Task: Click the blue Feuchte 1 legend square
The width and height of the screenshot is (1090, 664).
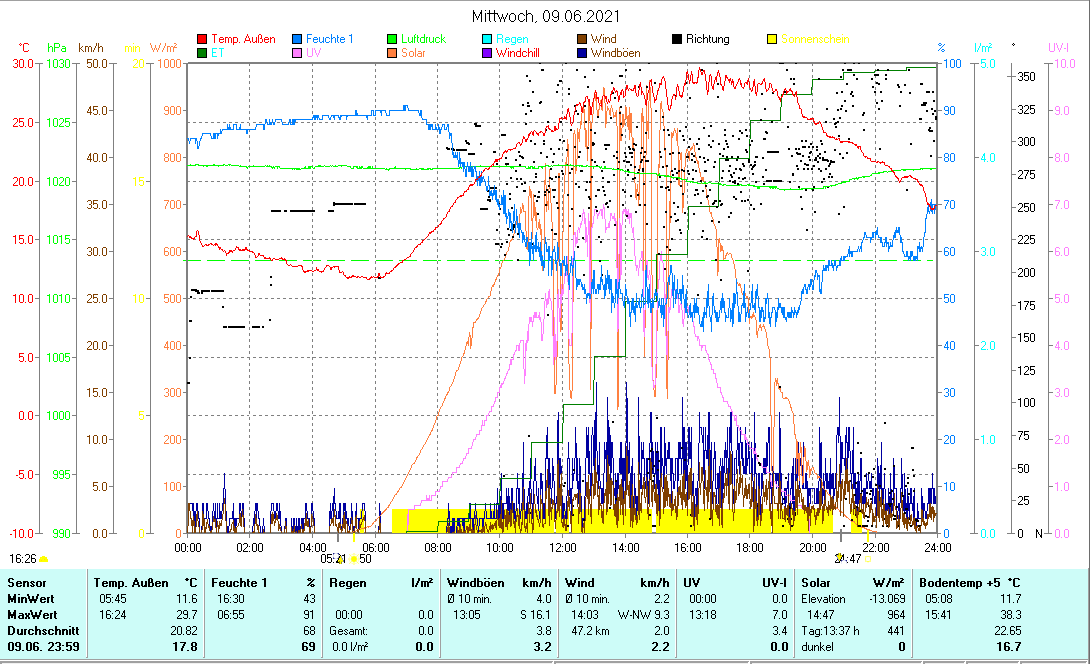Action: point(298,39)
